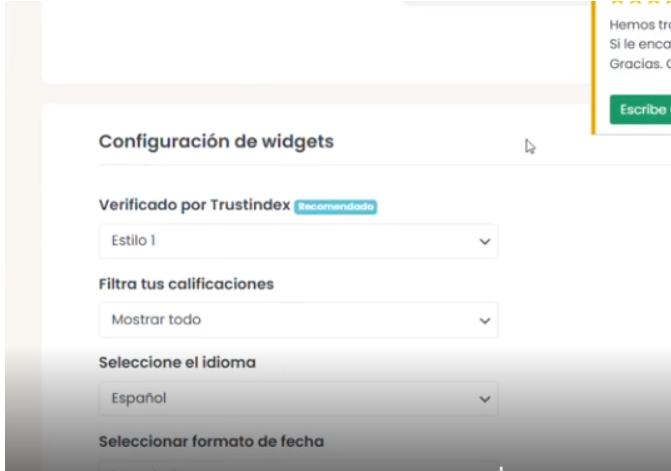The image size is (671, 471).
Task: Click the chevron arrow in the Mostrar todo field
Action: pos(485,321)
